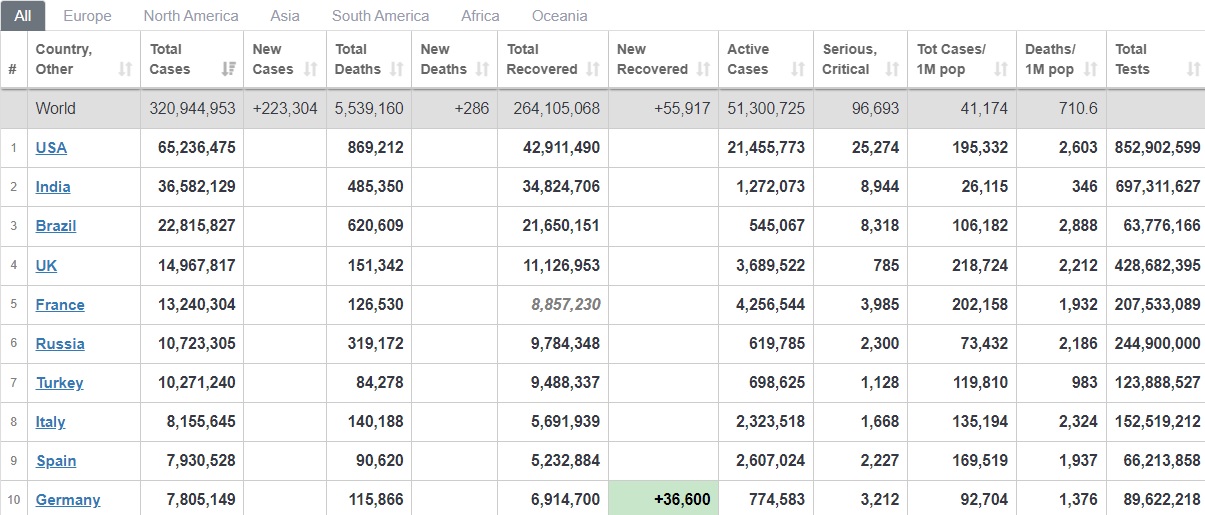
Task: Show the South America tab
Action: tap(380, 16)
